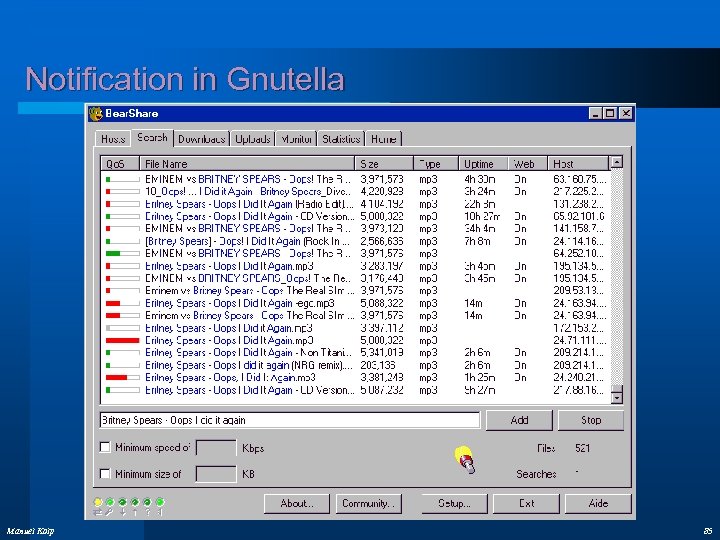Screen dimensions: 720x540
Task: Select the '10_Oops! ... I Did it Again' file row
Action: tap(248, 191)
